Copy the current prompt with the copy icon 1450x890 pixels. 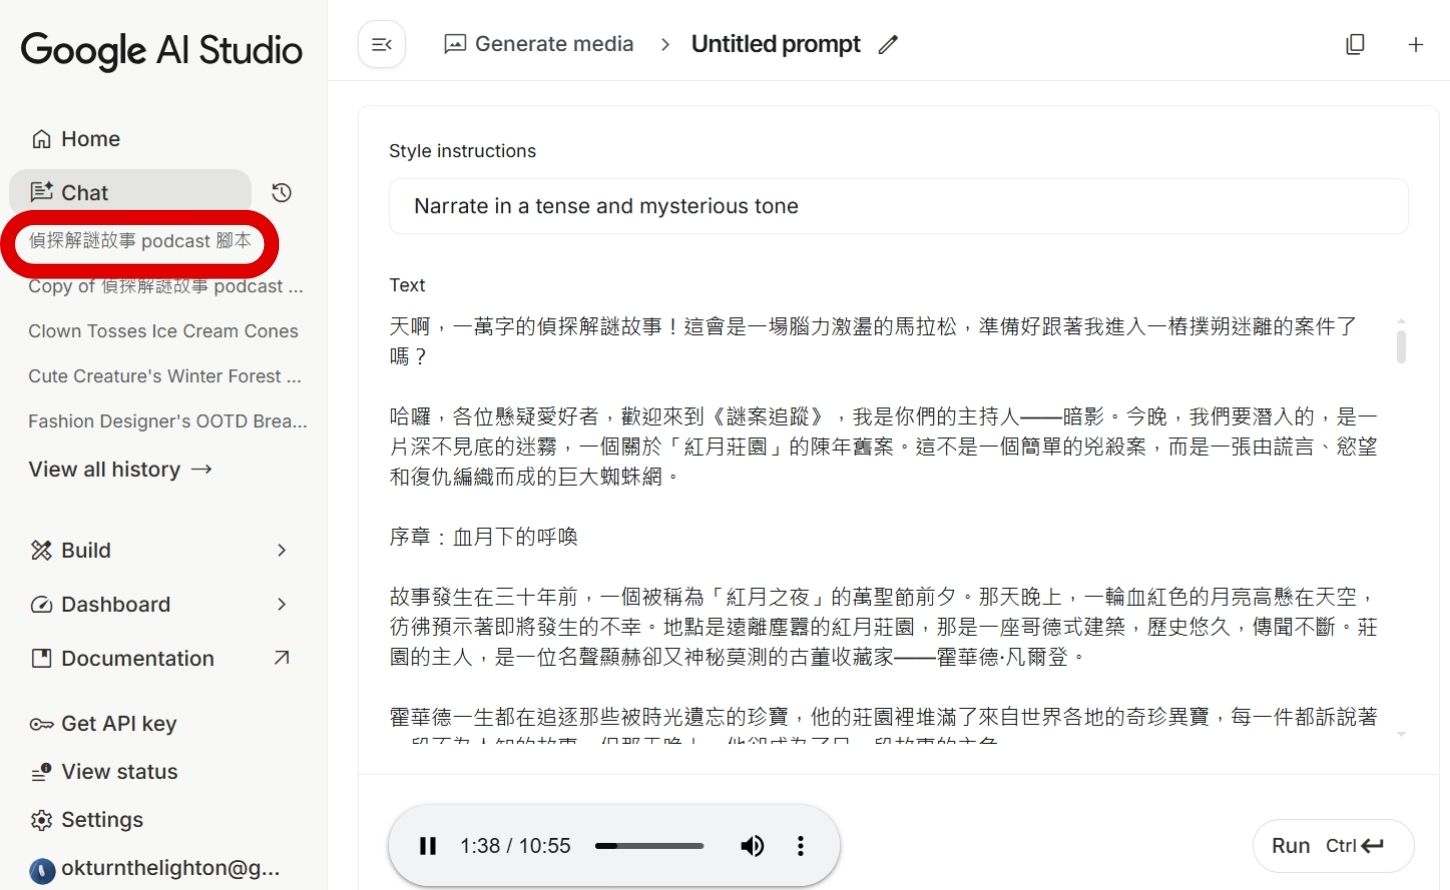coord(1355,44)
